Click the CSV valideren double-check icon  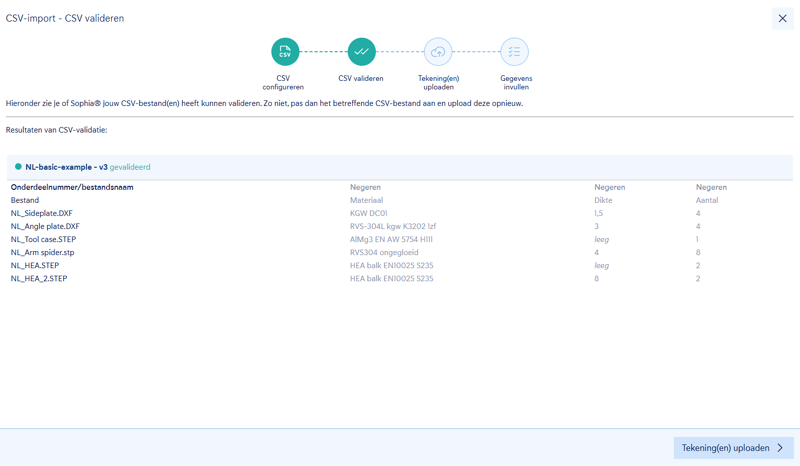point(361,52)
